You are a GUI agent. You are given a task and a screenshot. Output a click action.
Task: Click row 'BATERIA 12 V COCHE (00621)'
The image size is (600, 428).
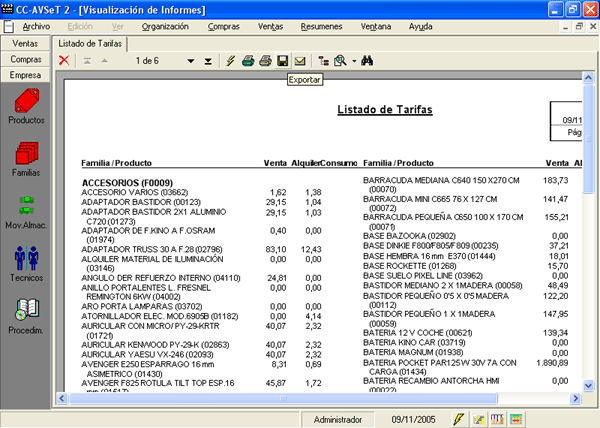point(417,333)
